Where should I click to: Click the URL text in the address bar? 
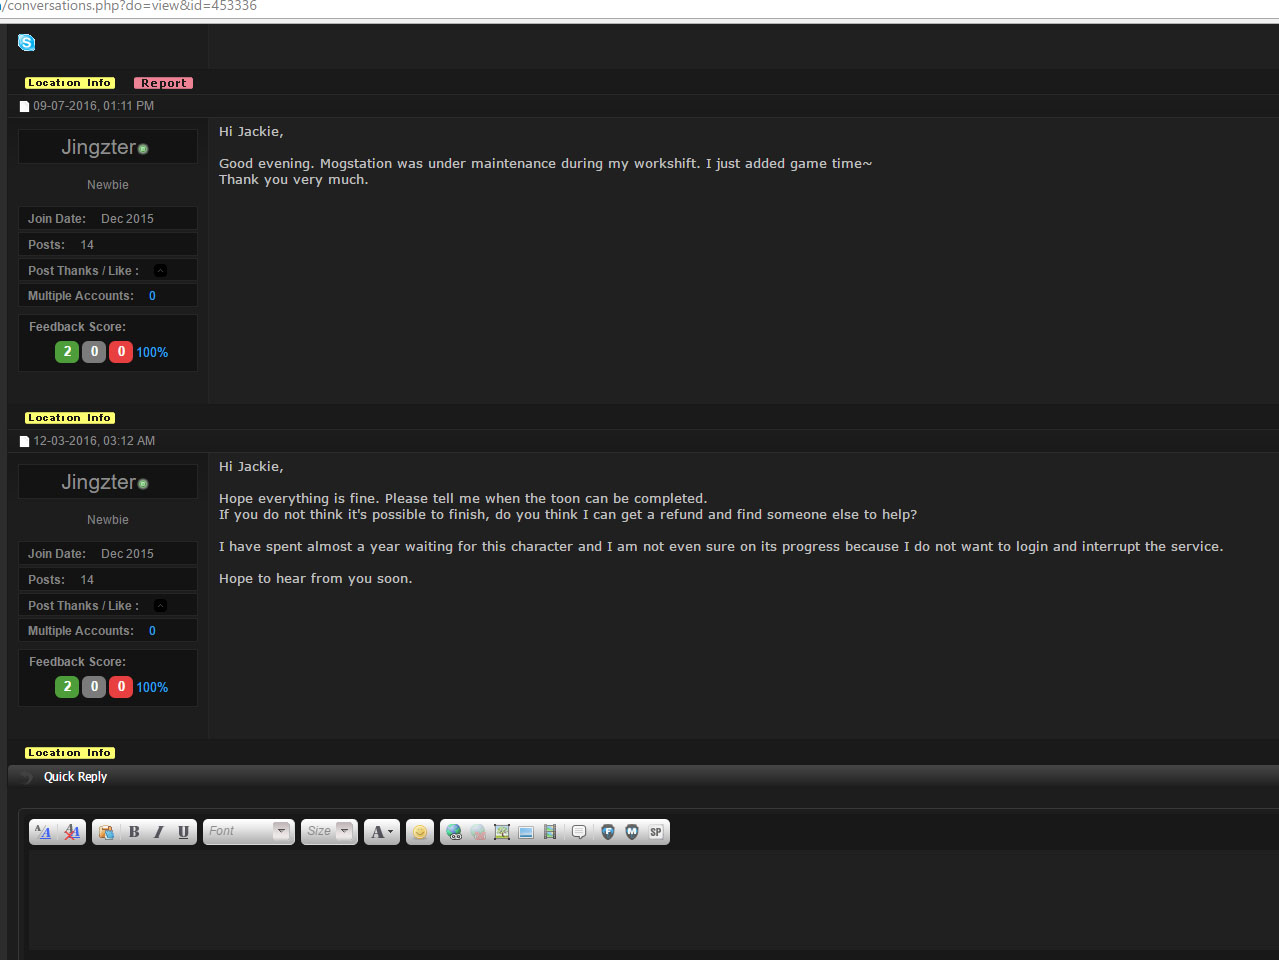pos(129,6)
